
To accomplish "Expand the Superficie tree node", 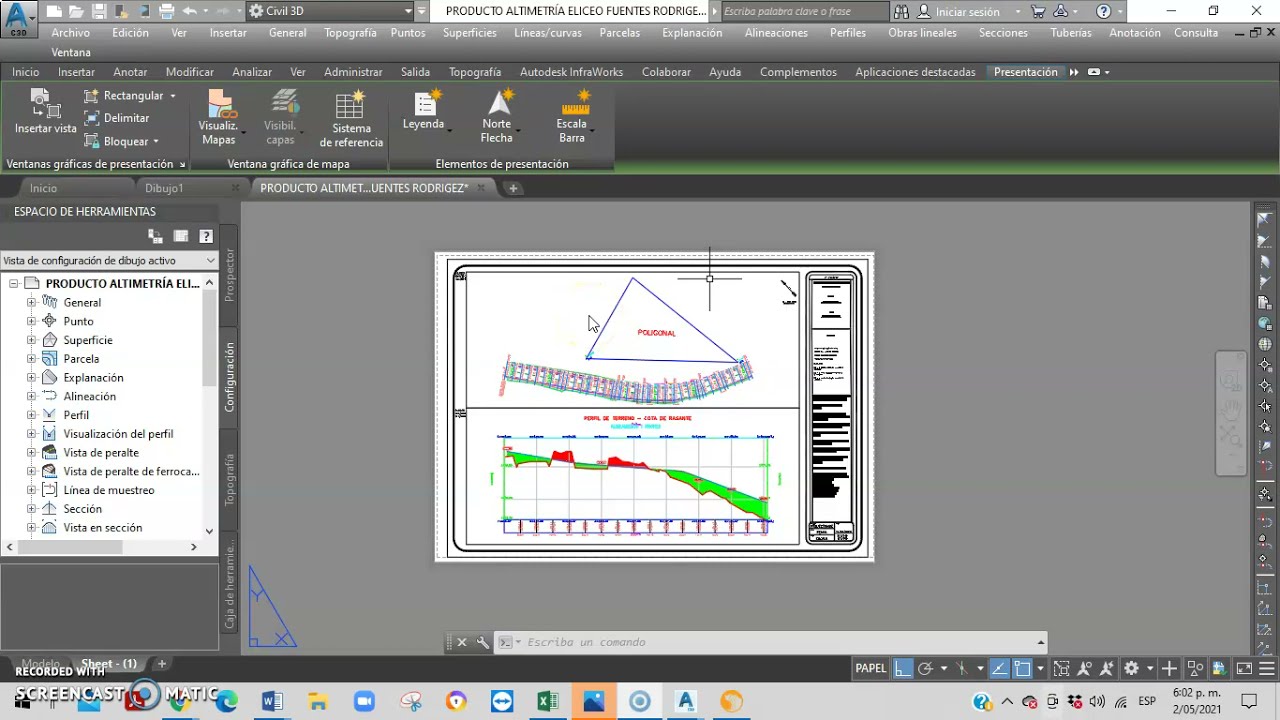I will coord(31,340).
